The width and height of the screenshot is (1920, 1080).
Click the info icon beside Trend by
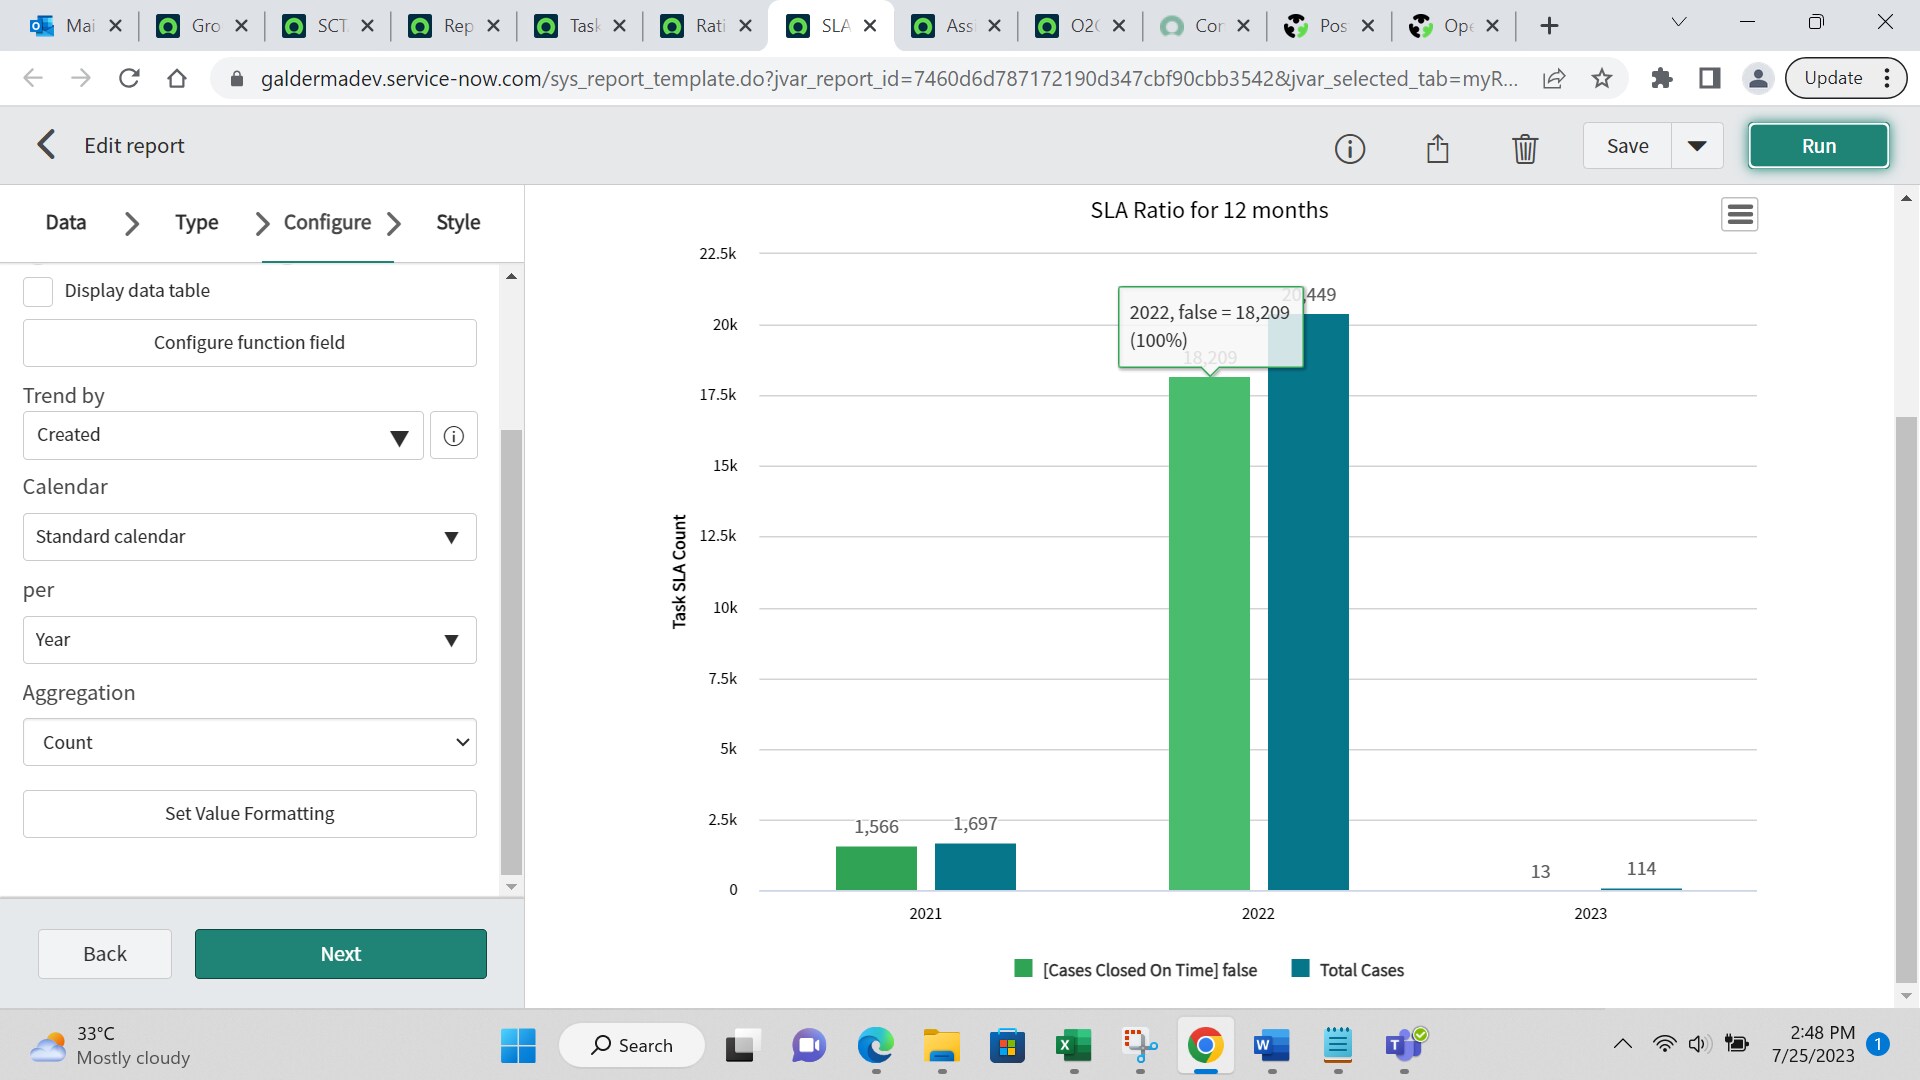tap(453, 435)
